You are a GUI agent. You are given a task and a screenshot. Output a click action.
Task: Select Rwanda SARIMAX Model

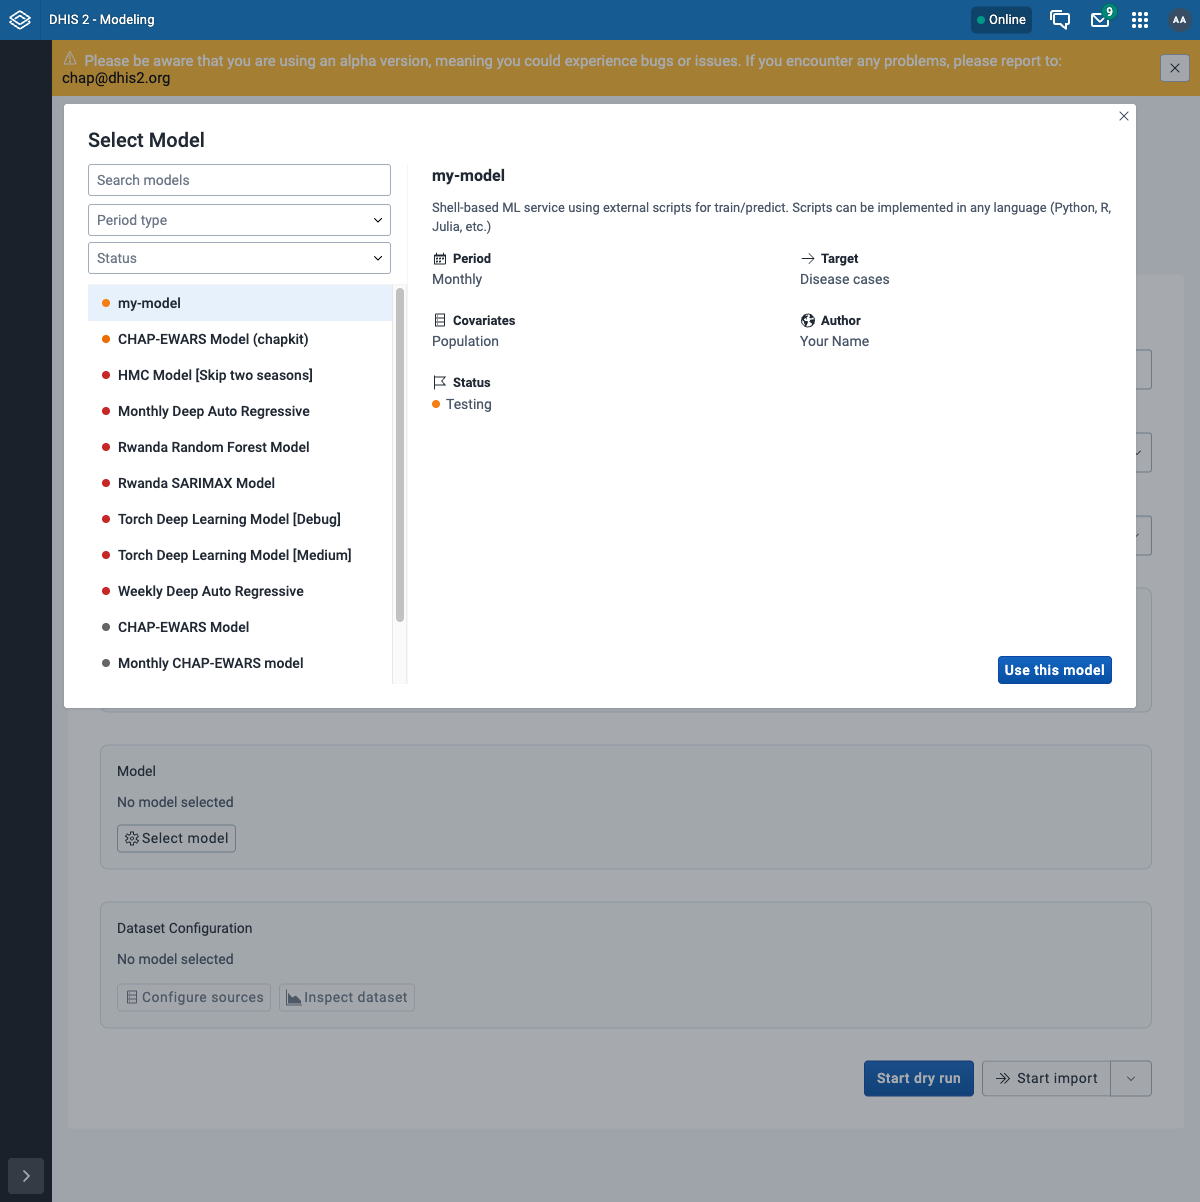pyautogui.click(x=240, y=483)
